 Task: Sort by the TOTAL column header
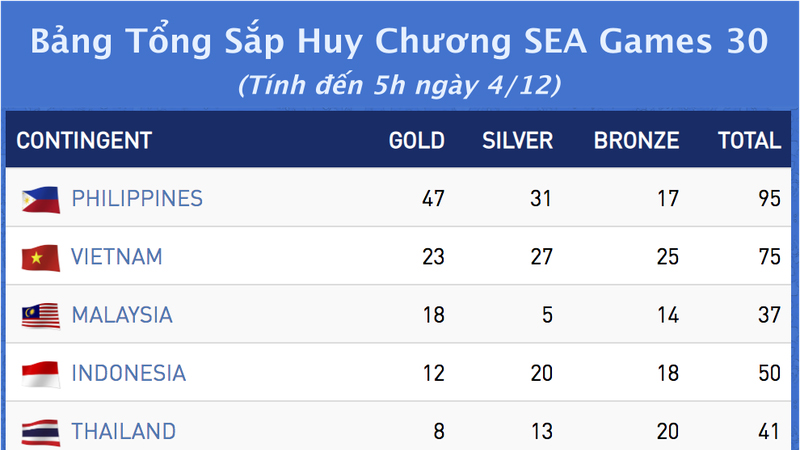click(749, 140)
